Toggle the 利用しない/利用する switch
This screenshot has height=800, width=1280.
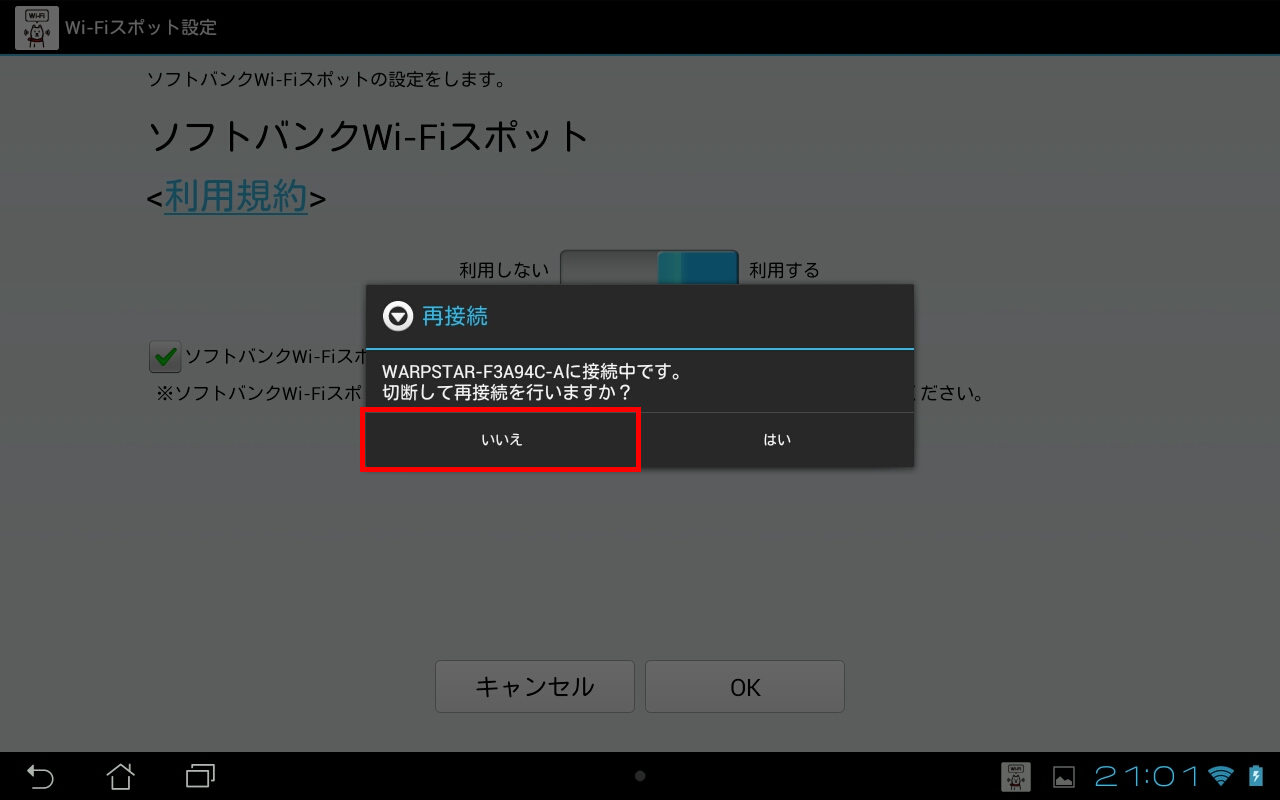[x=649, y=268]
